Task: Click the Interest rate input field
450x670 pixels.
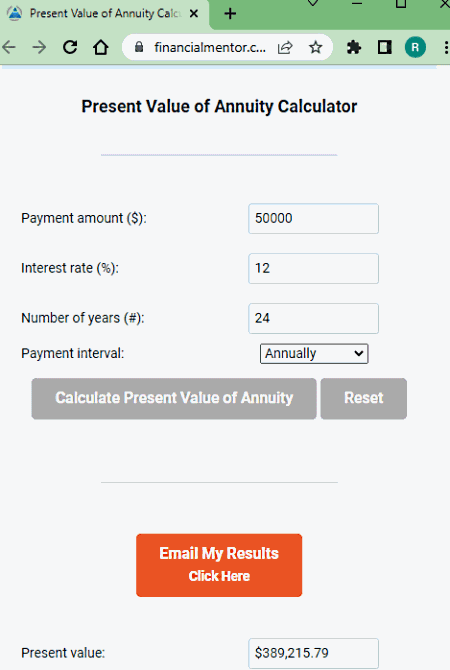Action: (x=313, y=268)
